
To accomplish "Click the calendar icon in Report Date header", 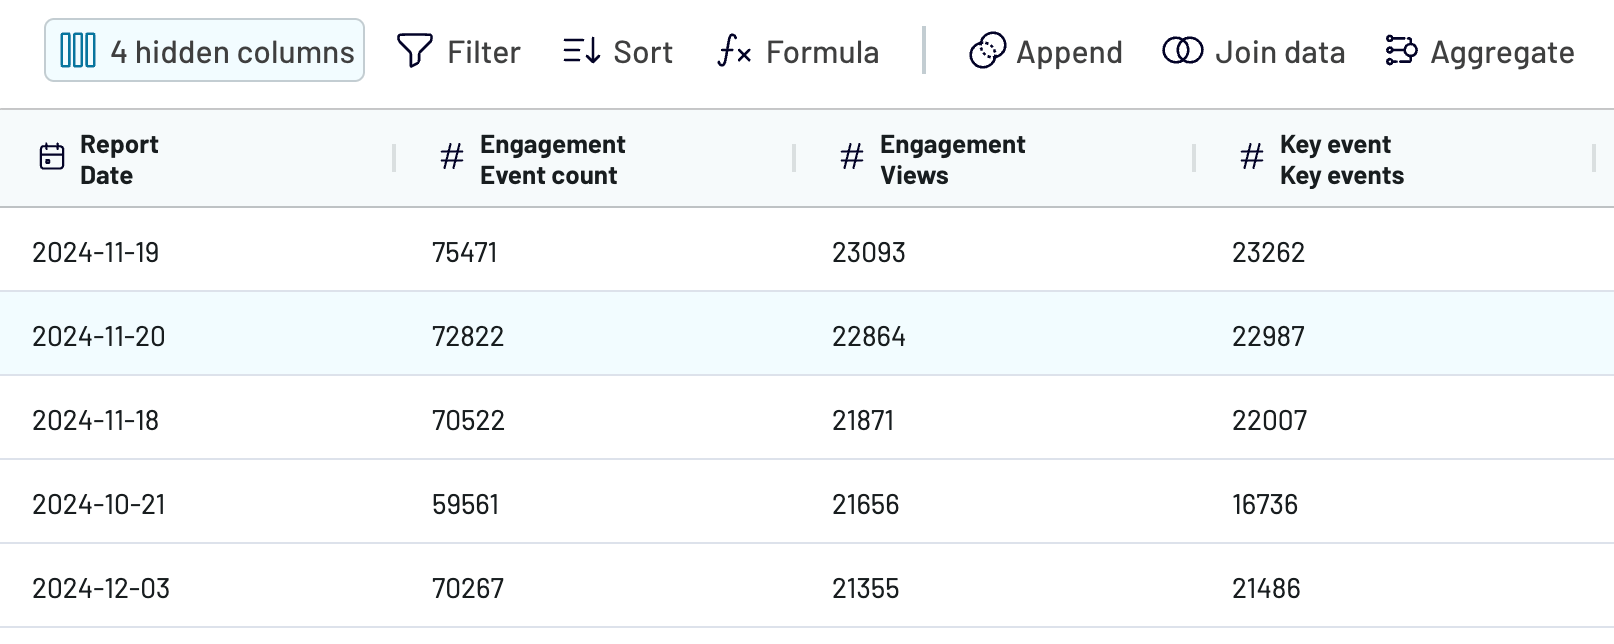I will click(52, 157).
